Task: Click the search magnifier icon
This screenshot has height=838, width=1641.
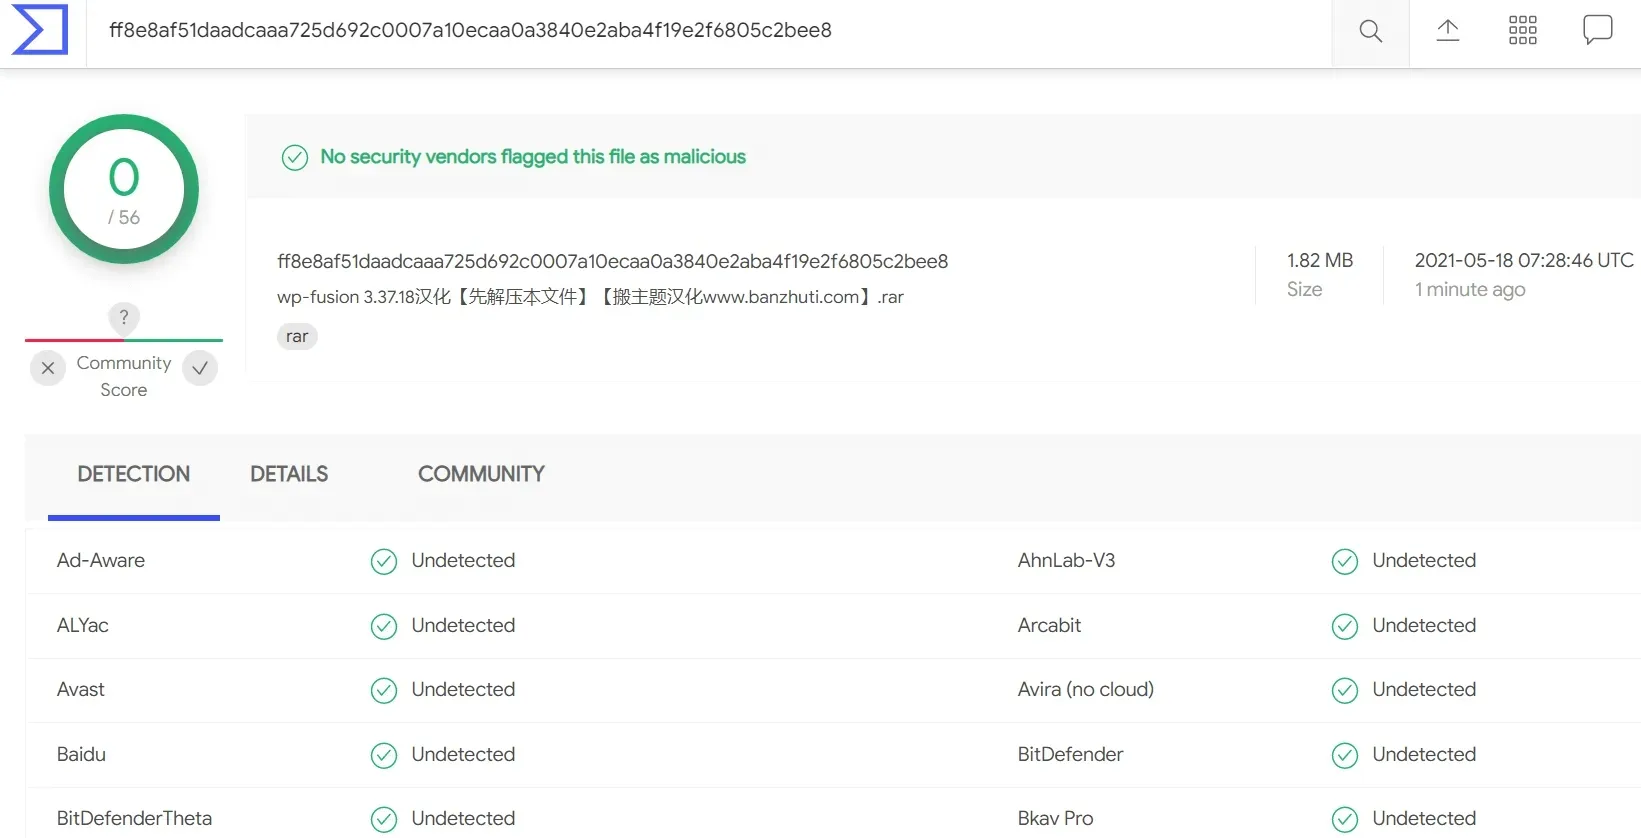Action: point(1370,31)
